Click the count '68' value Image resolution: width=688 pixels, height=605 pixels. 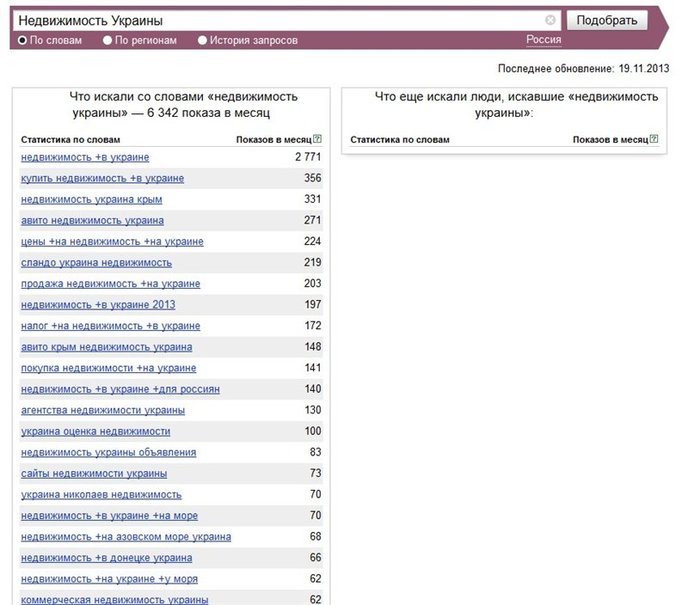pos(315,536)
